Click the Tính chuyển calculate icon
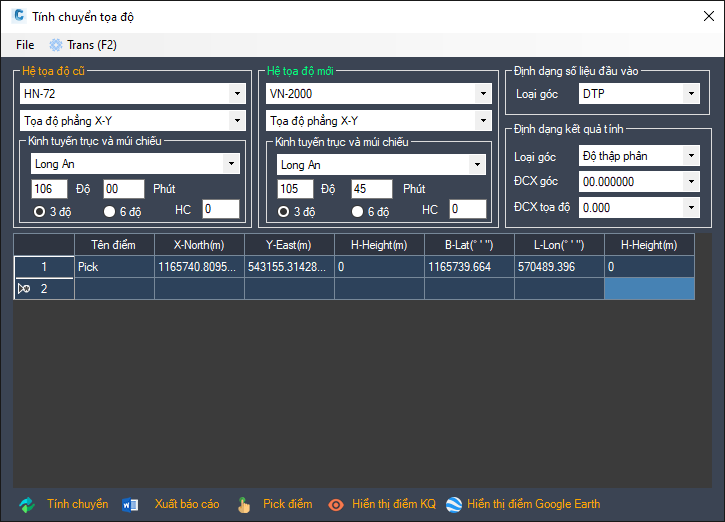This screenshot has width=725, height=522. click(27, 504)
